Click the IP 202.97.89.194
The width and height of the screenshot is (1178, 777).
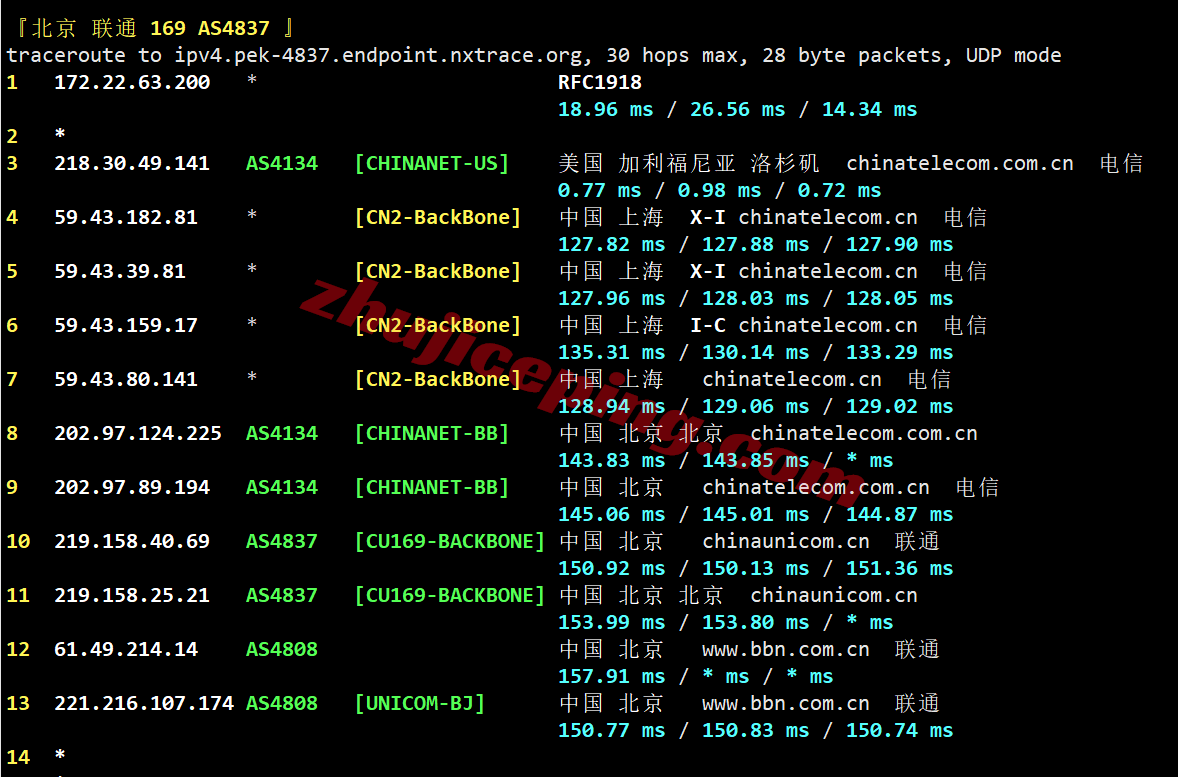(x=132, y=488)
